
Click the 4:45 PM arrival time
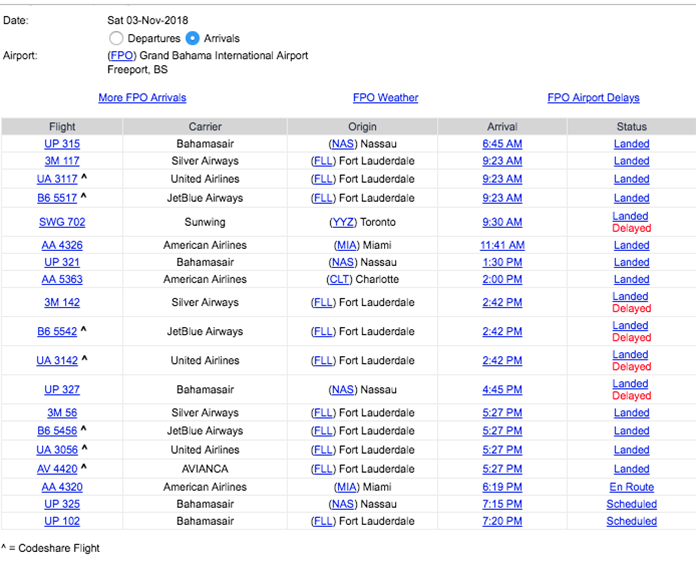click(502, 390)
